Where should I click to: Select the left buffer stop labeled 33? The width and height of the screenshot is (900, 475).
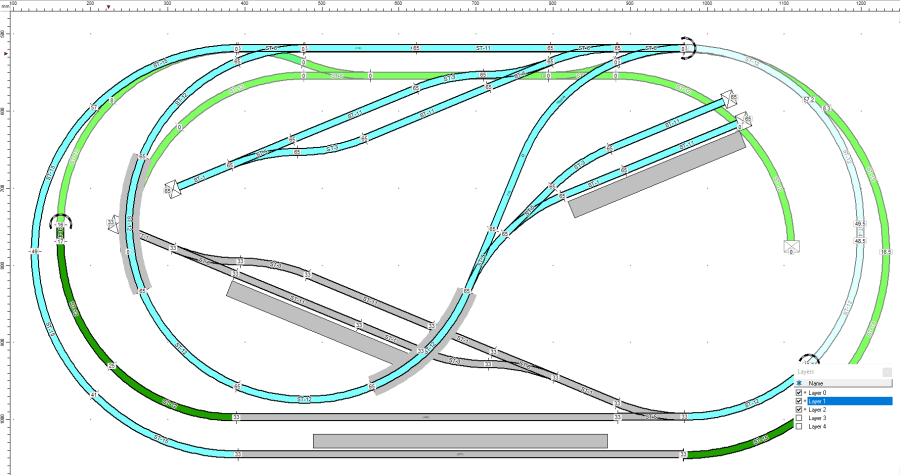click(113, 223)
